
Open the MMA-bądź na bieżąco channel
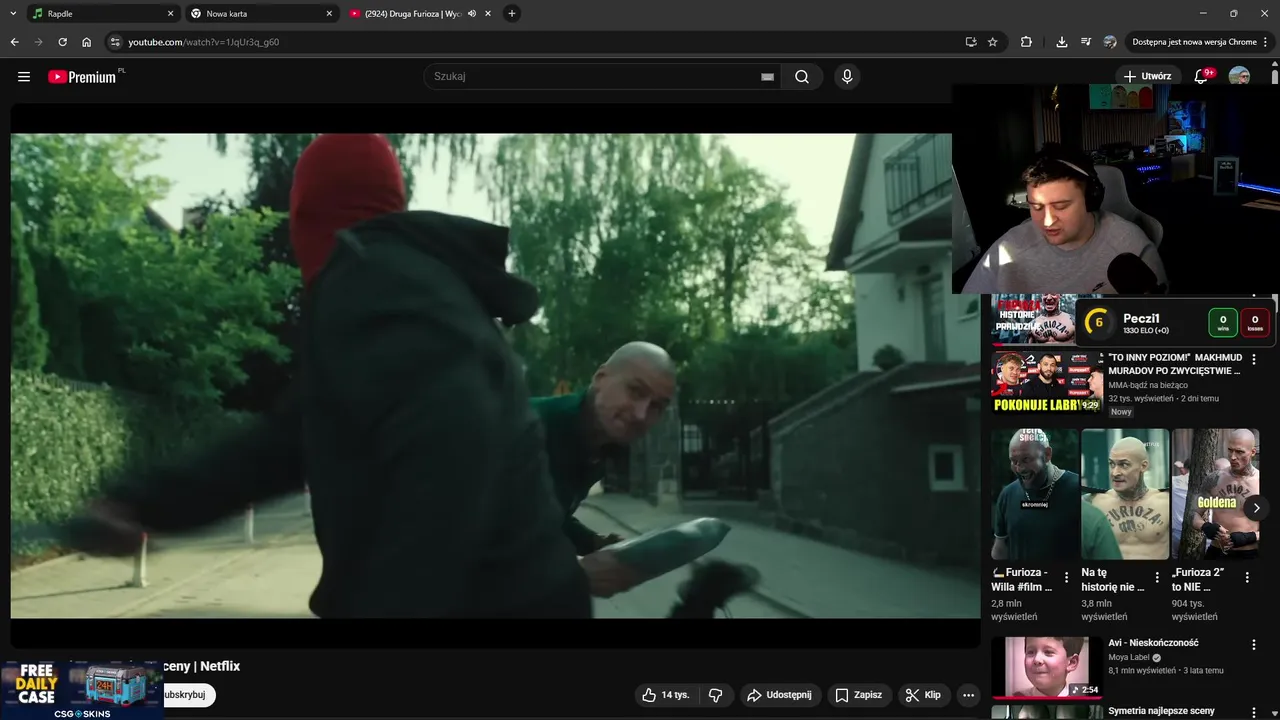coord(1148,385)
